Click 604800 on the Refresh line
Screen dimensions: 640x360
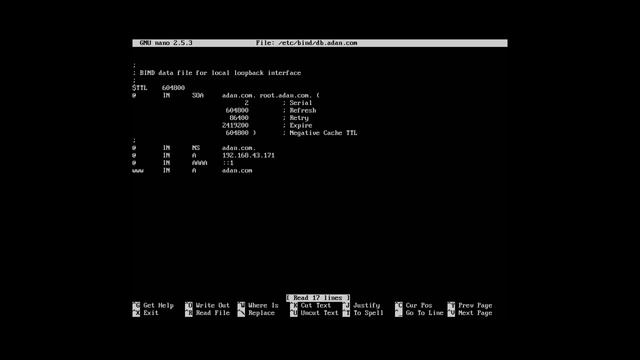click(237, 110)
